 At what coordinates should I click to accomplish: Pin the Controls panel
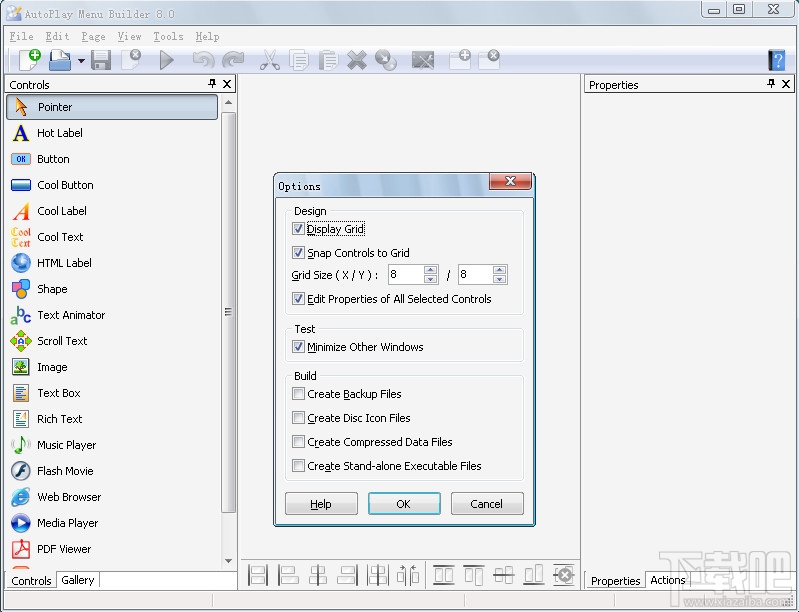[x=212, y=84]
